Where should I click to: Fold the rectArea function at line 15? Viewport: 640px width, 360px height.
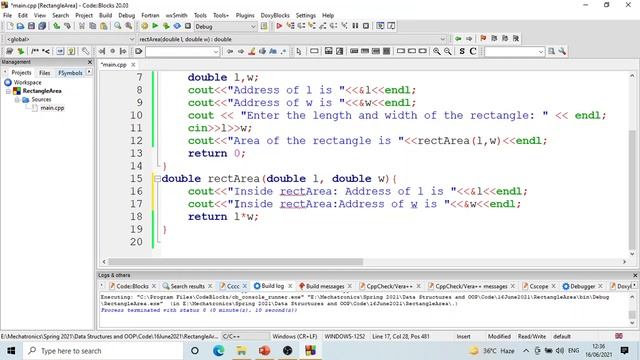pyautogui.click(x=157, y=178)
